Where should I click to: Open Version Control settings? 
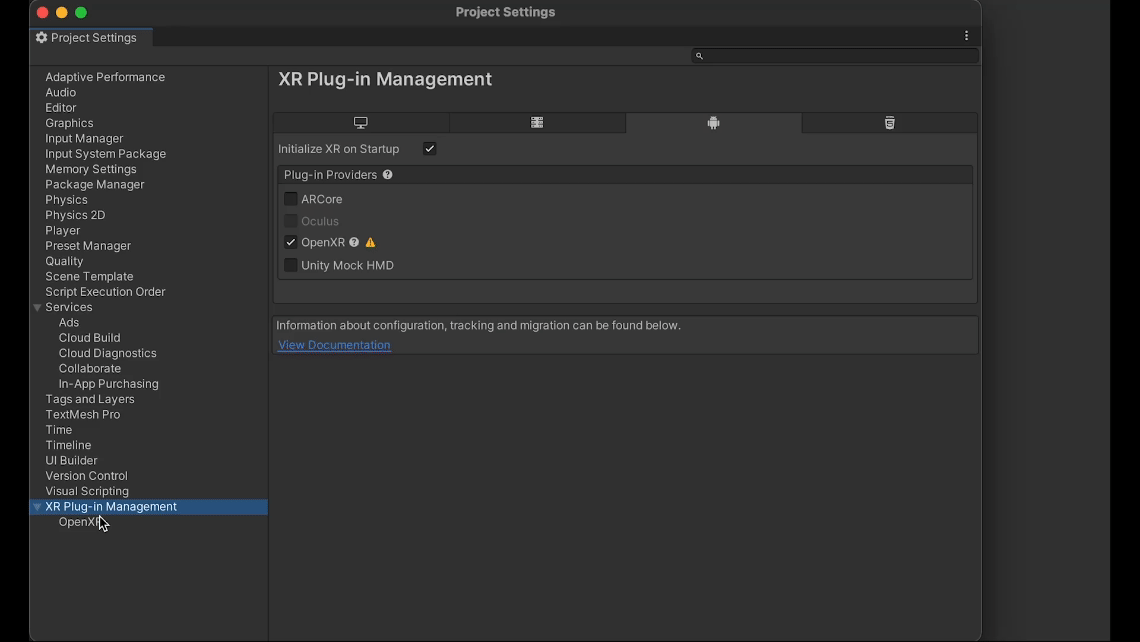click(x=87, y=476)
